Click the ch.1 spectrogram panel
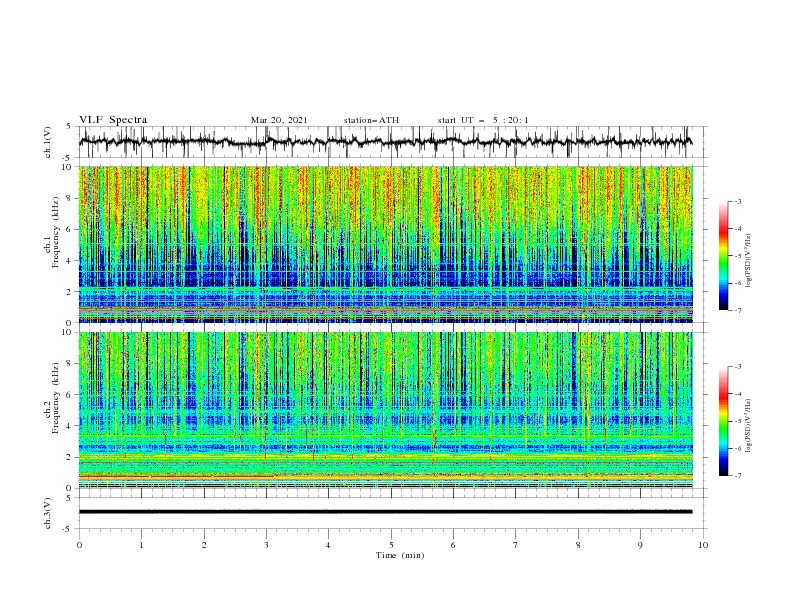Screen dimensions: 792x612 click(x=386, y=244)
